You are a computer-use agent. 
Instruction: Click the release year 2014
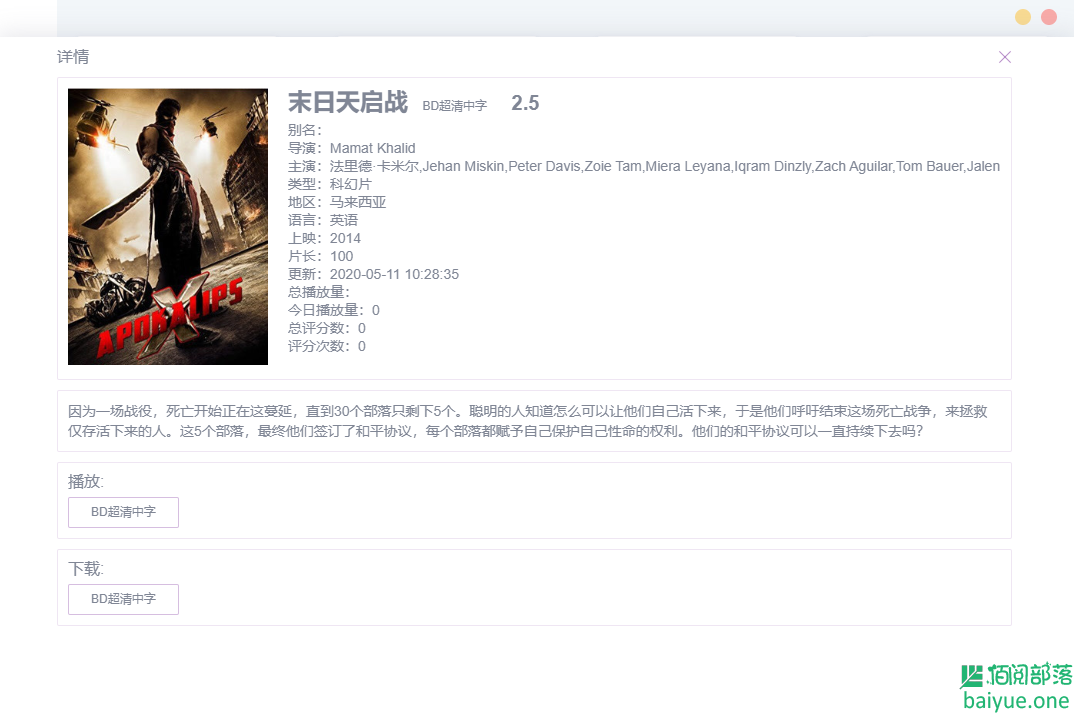[x=345, y=238]
